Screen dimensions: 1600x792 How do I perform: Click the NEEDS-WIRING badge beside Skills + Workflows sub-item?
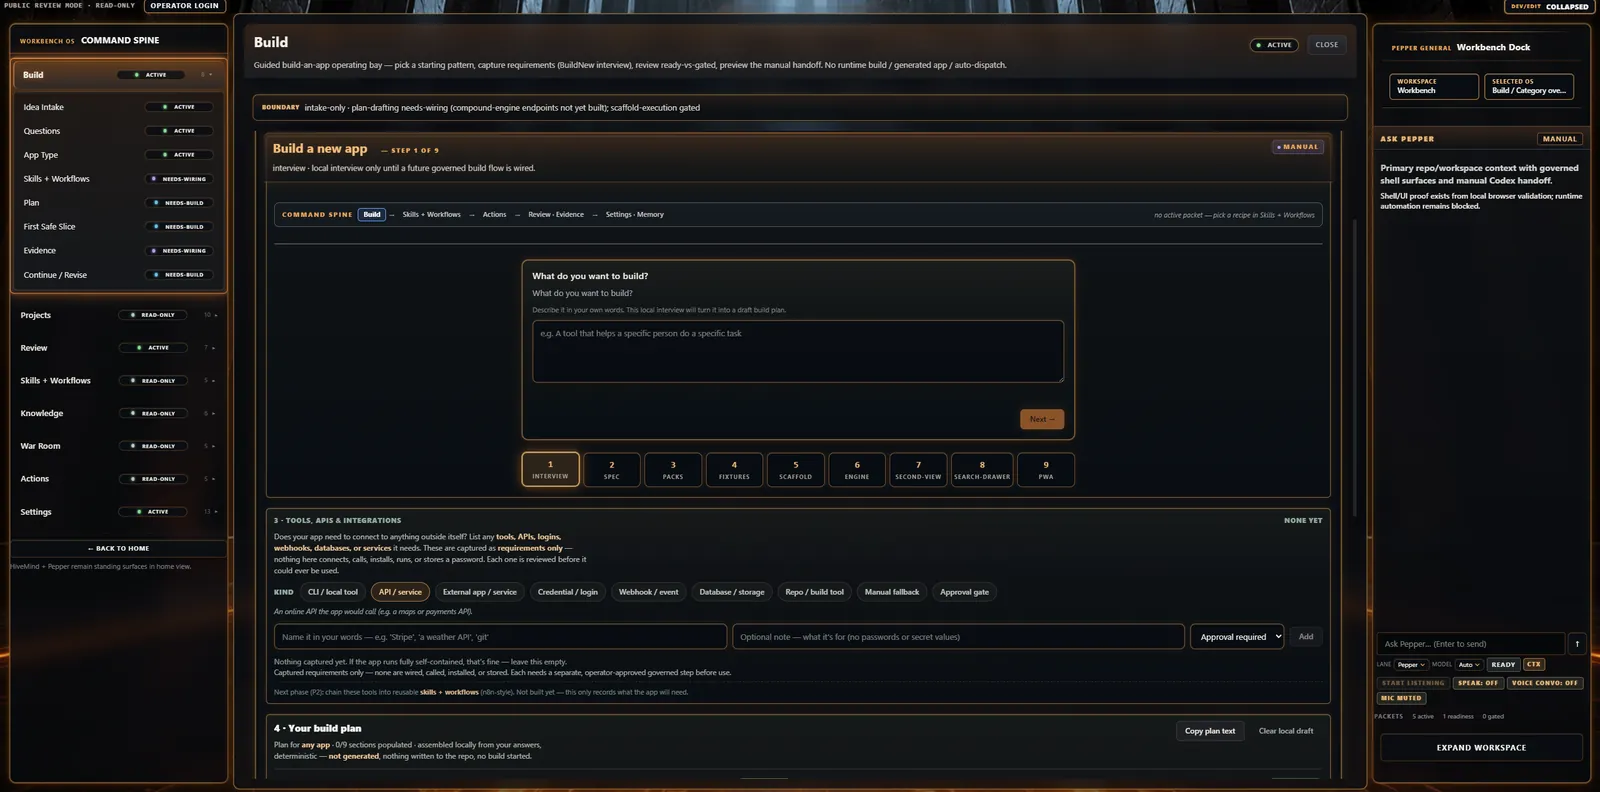(179, 179)
